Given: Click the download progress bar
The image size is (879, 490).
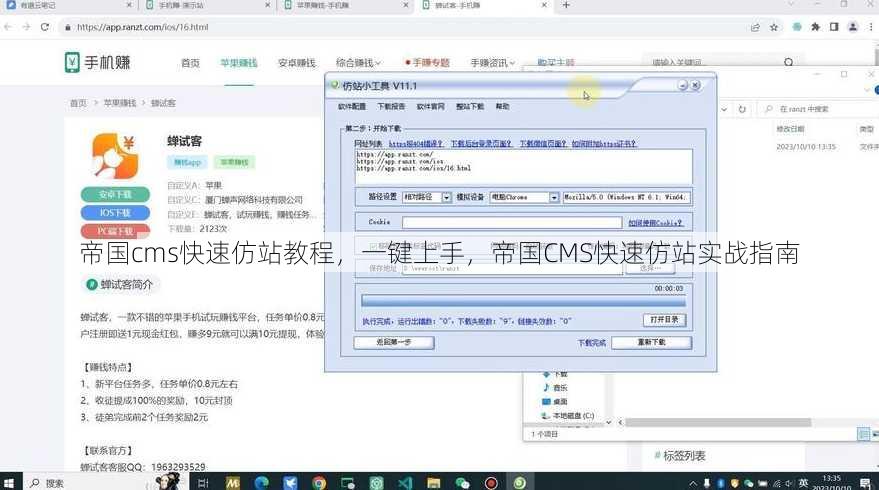Looking at the screenshot, I should point(523,301).
